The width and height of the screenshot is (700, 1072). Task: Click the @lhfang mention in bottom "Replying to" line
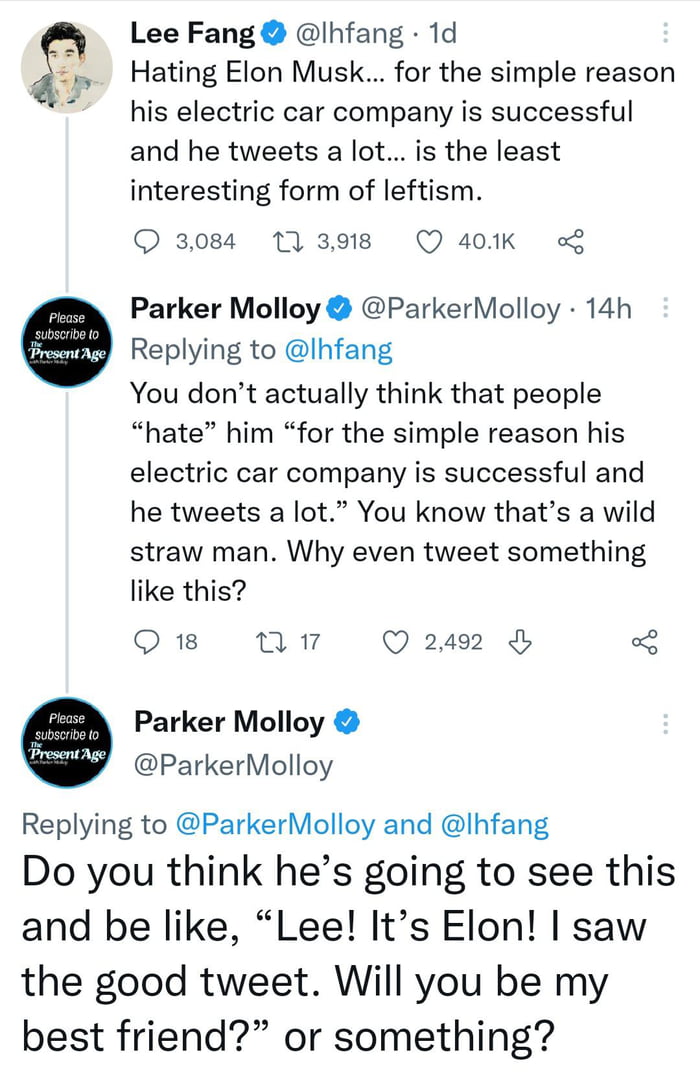coord(494,825)
